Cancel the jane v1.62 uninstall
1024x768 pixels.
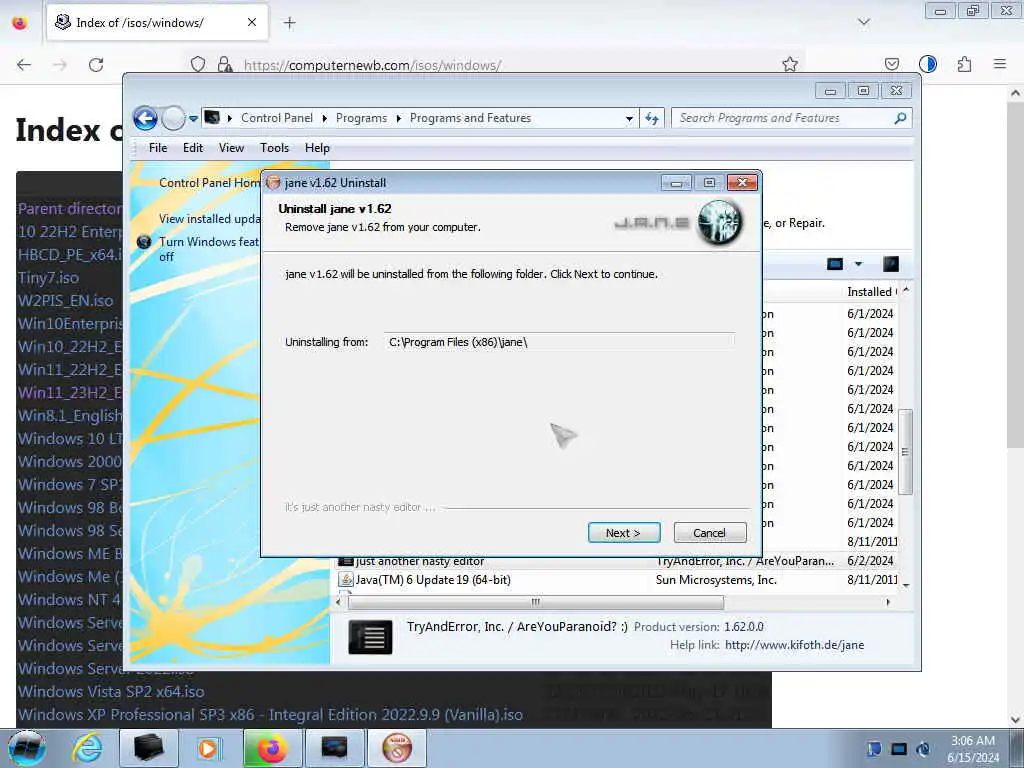(x=709, y=533)
